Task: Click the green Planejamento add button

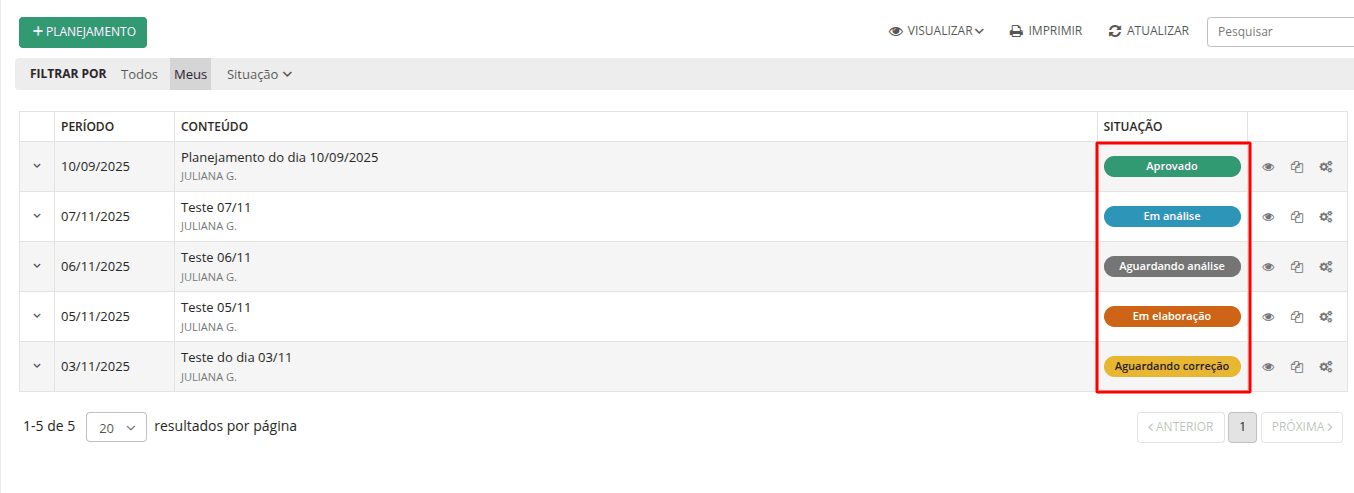Action: click(83, 32)
